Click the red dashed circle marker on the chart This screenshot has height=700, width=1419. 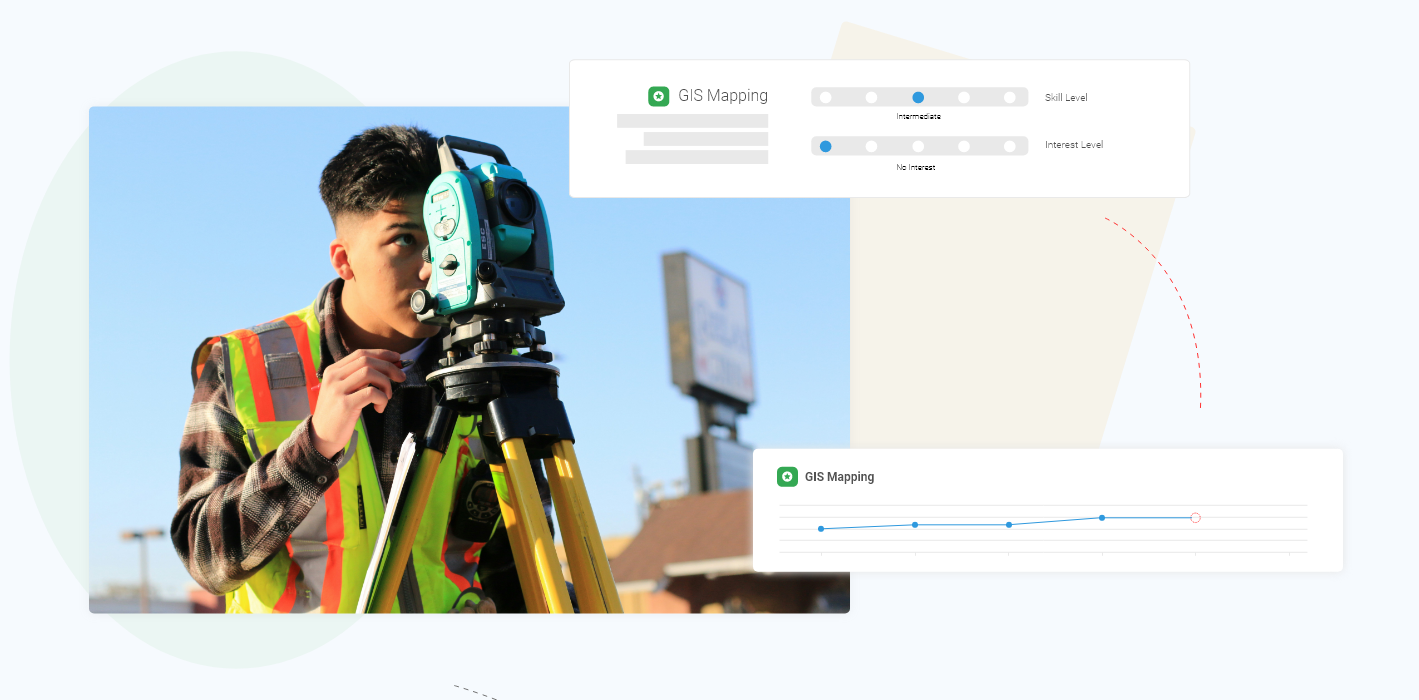pos(1195,518)
